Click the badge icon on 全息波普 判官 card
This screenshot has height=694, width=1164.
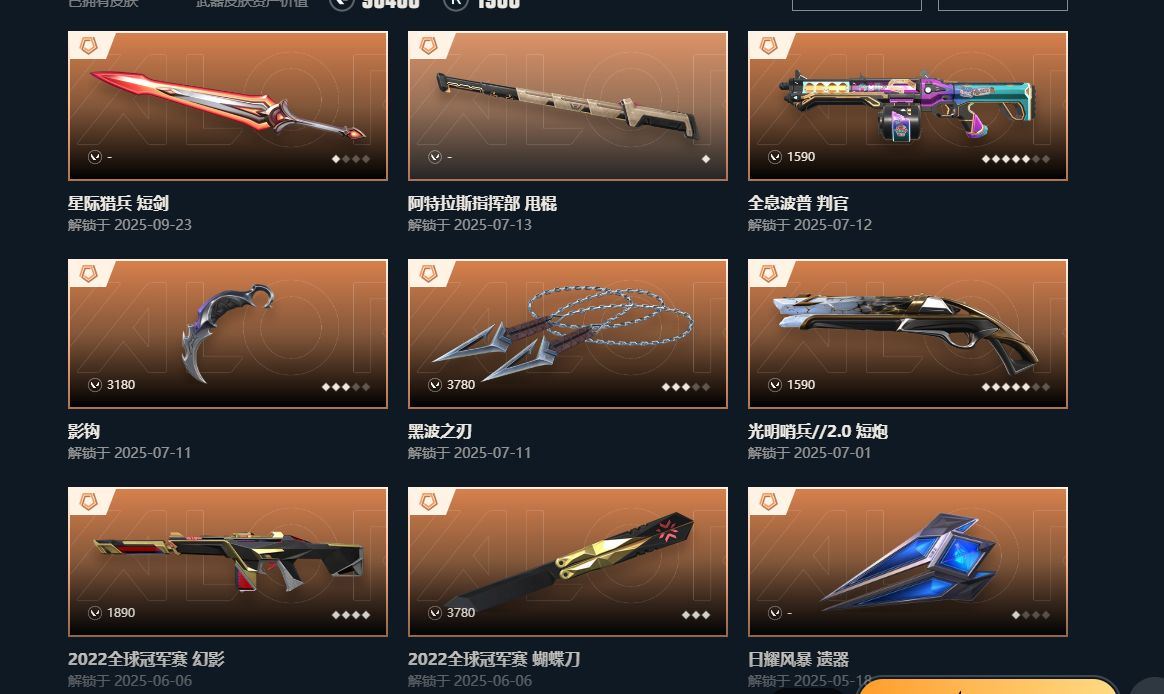coord(768,46)
